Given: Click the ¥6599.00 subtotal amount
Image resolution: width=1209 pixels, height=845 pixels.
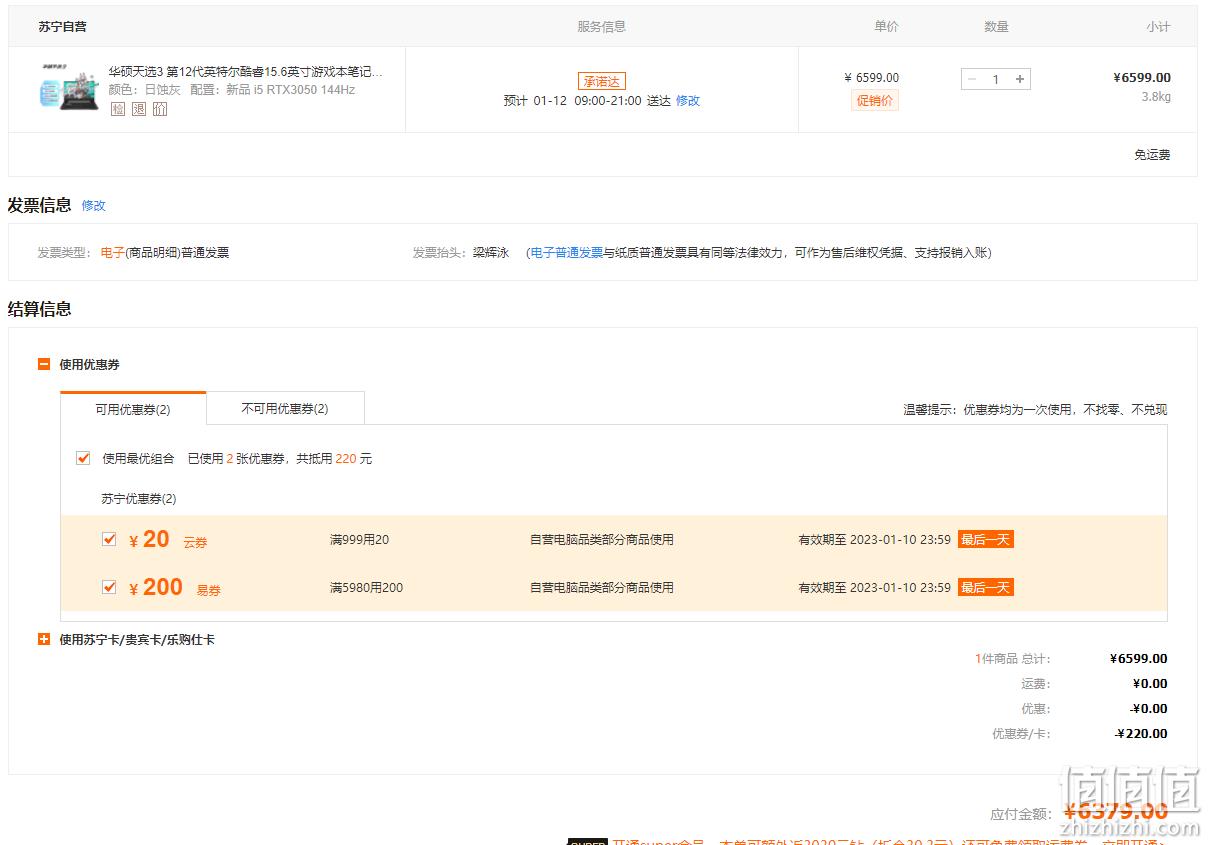Looking at the screenshot, I should point(1142,77).
